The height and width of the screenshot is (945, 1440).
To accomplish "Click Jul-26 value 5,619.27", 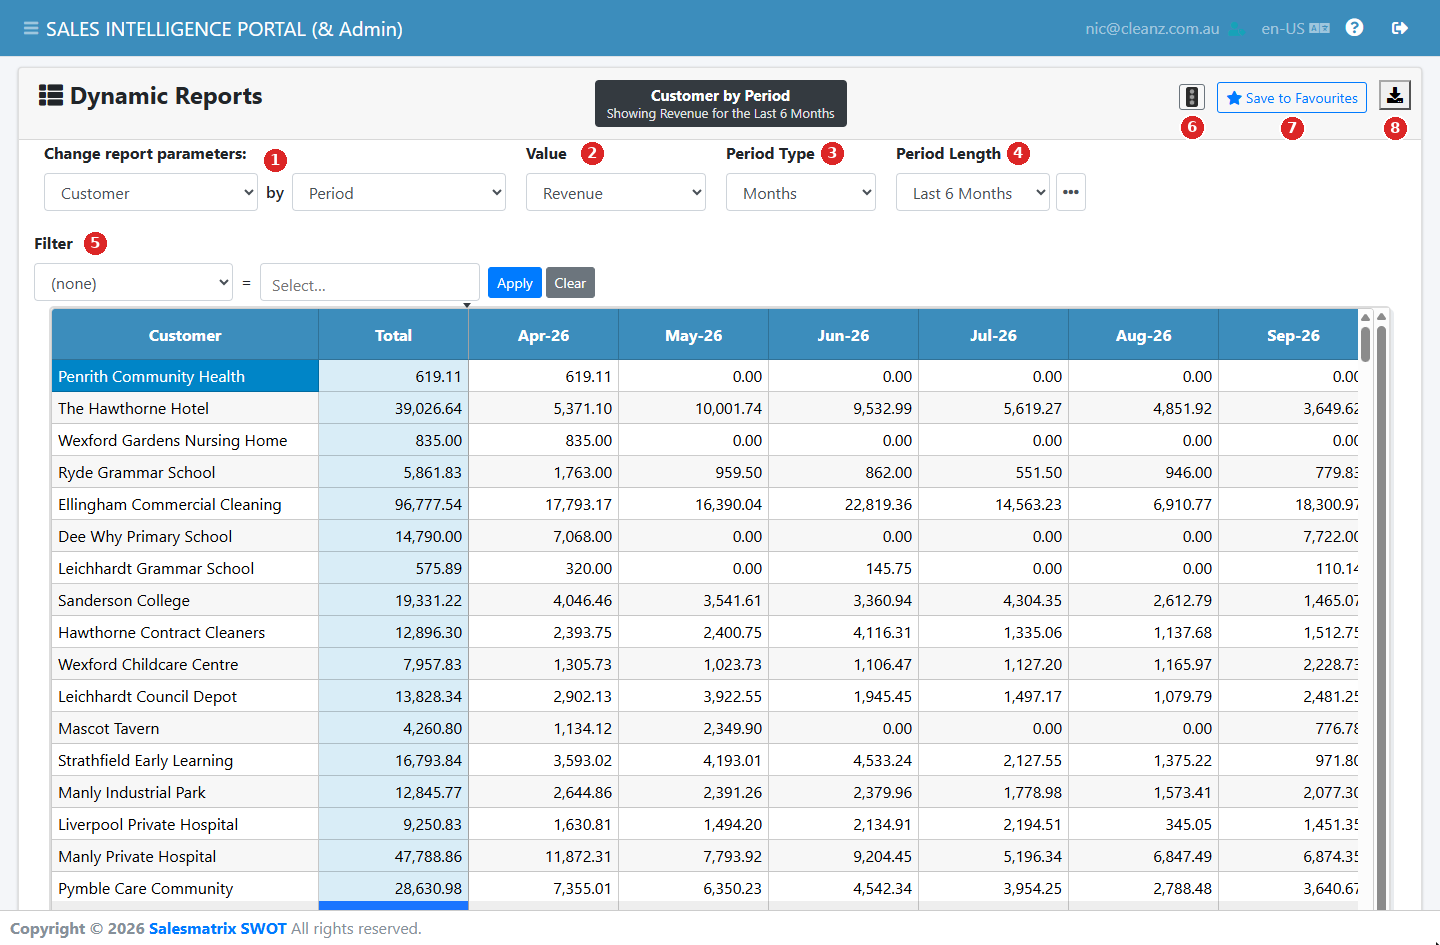I will (x=993, y=408).
